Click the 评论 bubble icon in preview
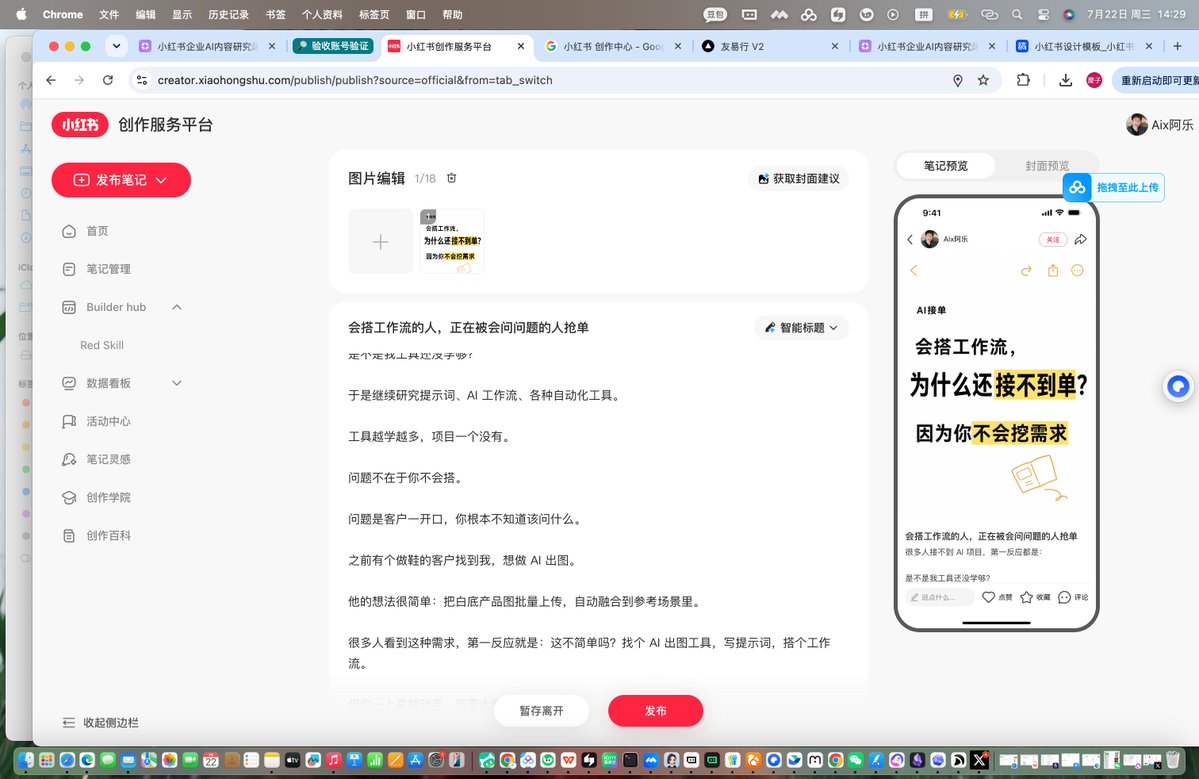The image size is (1199, 779). click(1064, 597)
